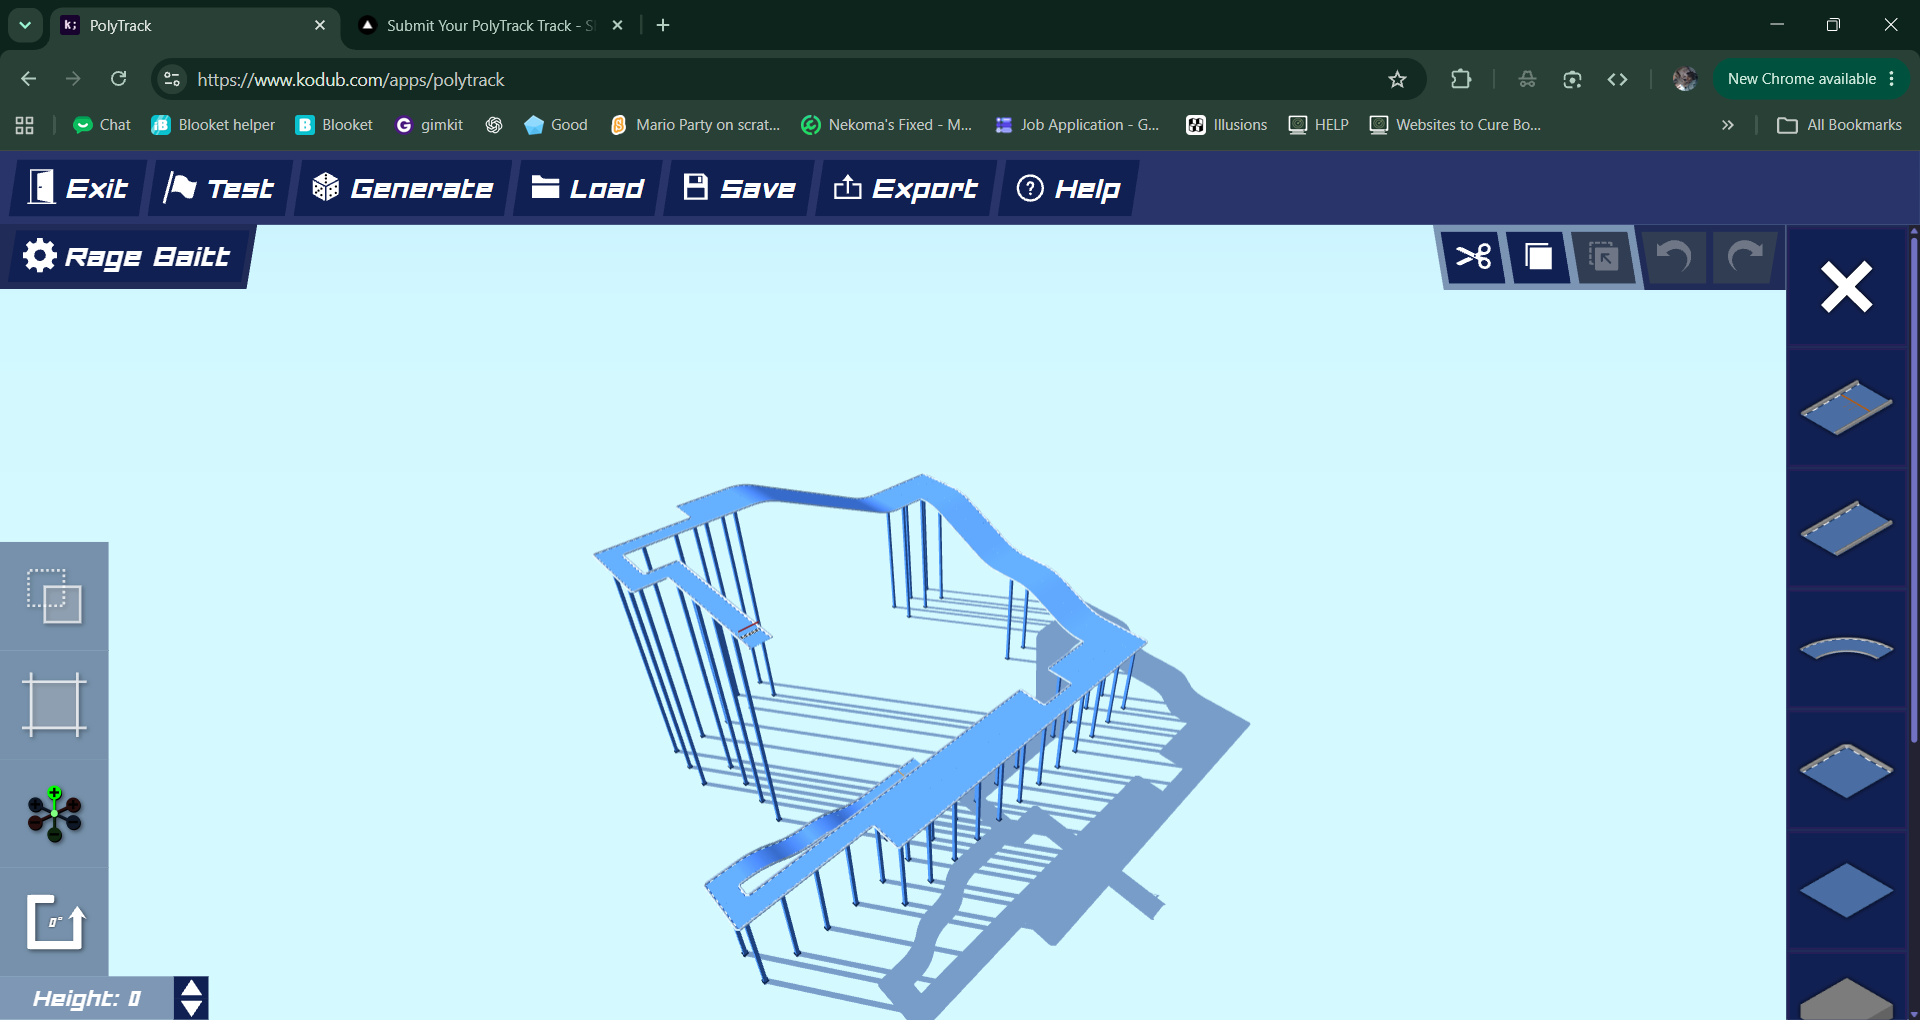Activate the dashed box selection tool
Image resolution: width=1920 pixels, height=1020 pixels.
click(x=54, y=596)
